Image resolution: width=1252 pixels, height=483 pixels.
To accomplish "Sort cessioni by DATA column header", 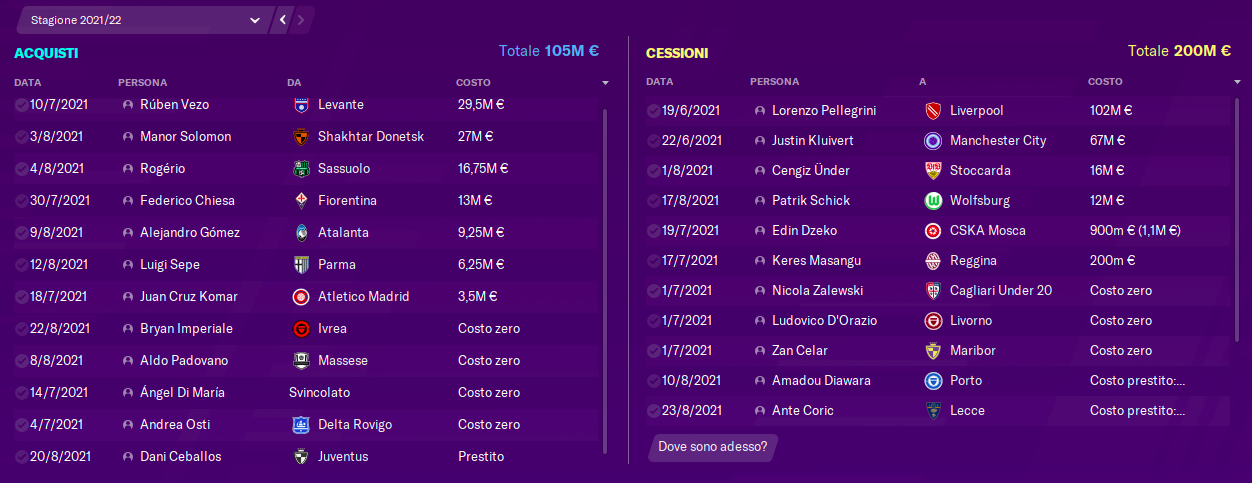I will pos(660,82).
